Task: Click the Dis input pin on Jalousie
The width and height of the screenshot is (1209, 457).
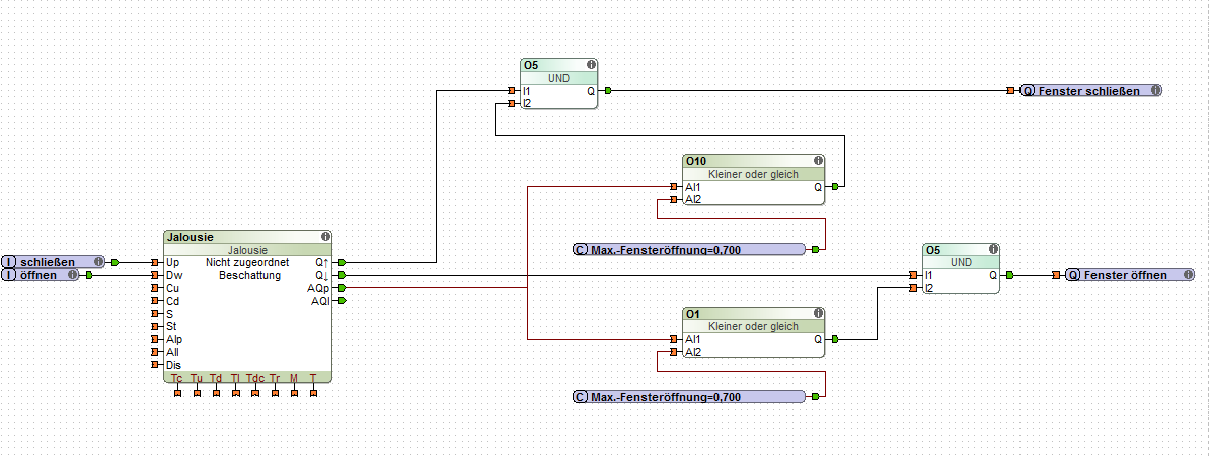Action: tap(155, 366)
